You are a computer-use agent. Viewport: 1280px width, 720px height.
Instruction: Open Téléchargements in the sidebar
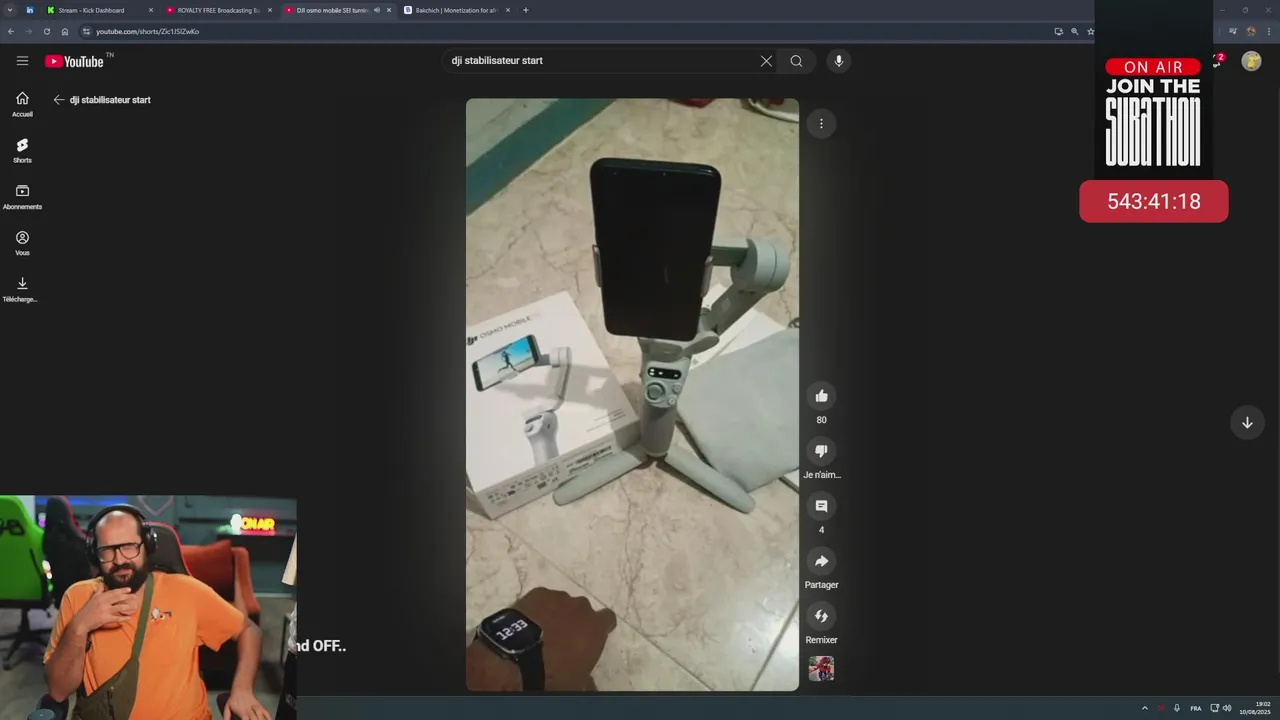coord(22,290)
